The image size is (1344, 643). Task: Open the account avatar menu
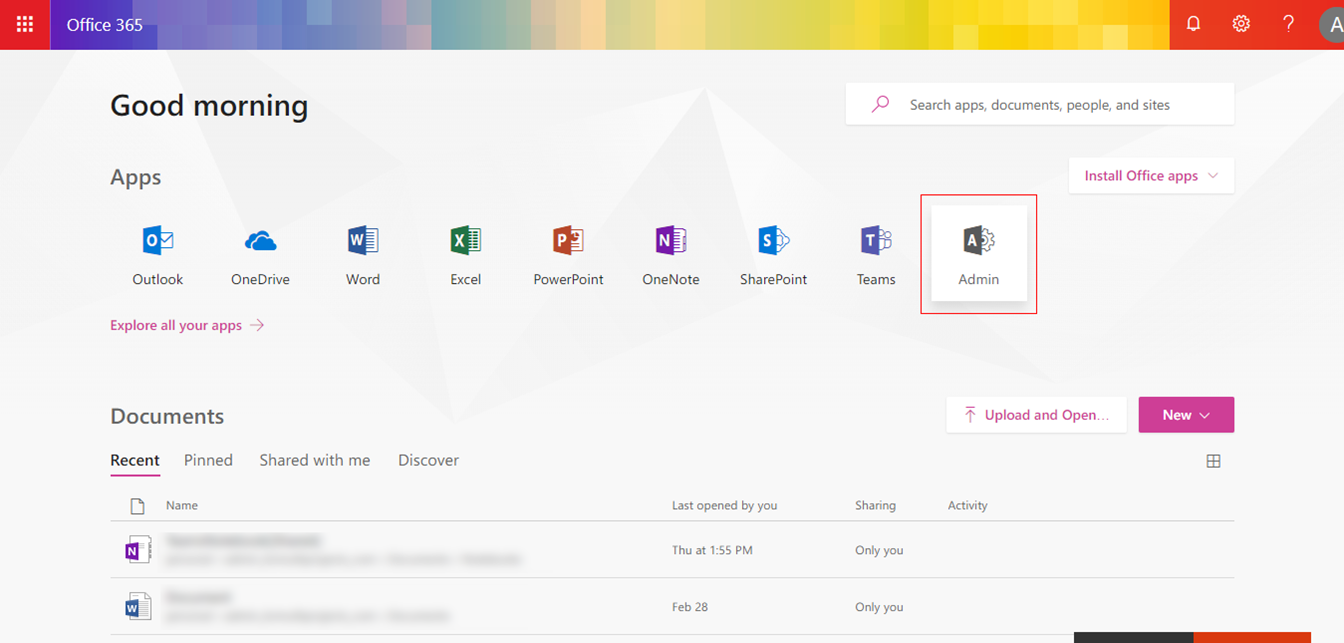pos(1331,26)
